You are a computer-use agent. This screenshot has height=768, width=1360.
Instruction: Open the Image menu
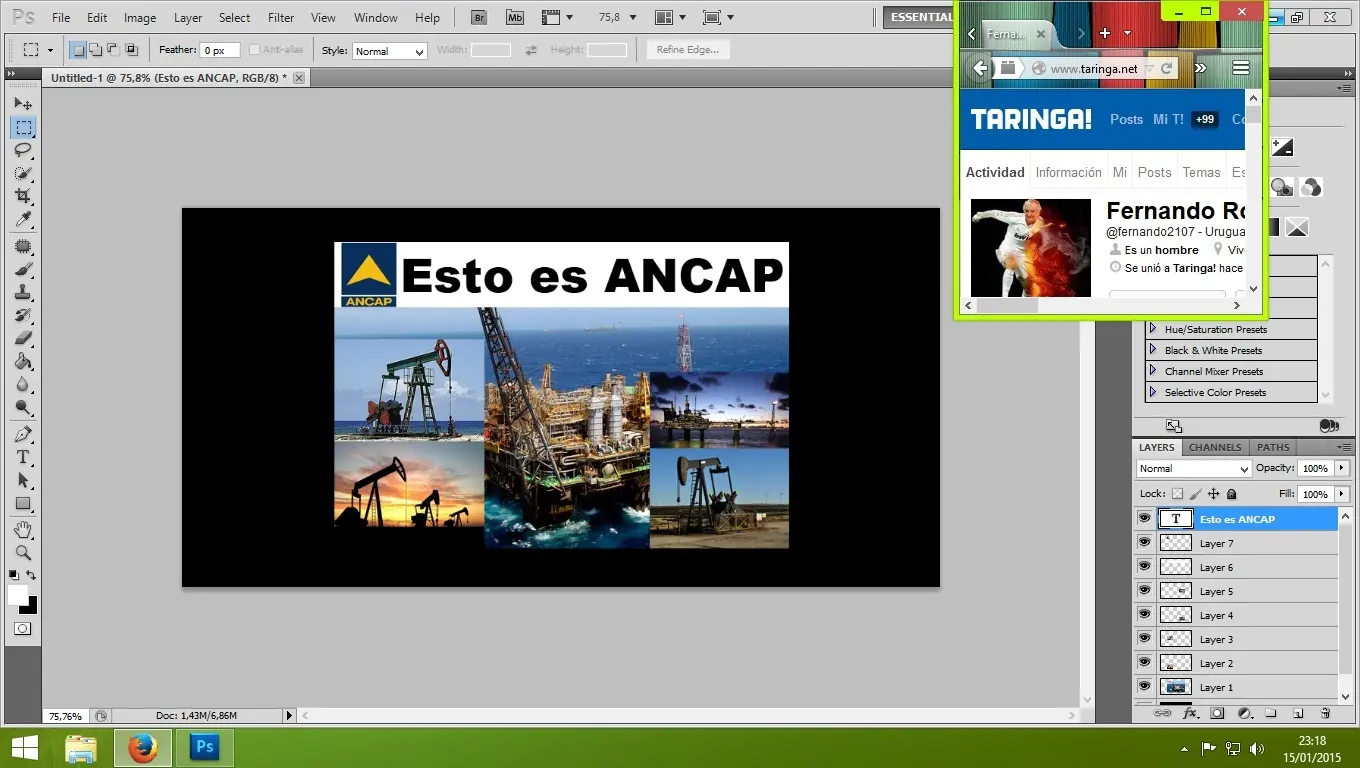pos(140,18)
